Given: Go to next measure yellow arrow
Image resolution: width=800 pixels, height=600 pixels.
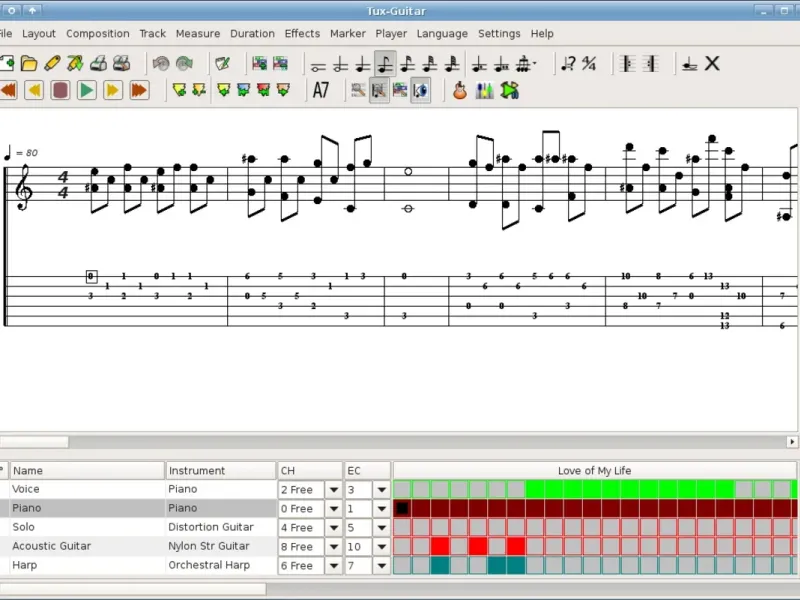Looking at the screenshot, I should (113, 91).
